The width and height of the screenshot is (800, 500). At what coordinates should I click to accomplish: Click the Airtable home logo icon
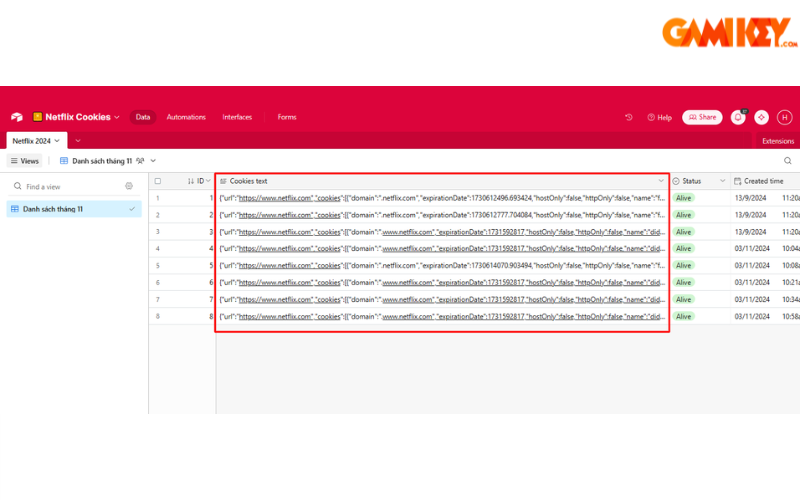17,117
